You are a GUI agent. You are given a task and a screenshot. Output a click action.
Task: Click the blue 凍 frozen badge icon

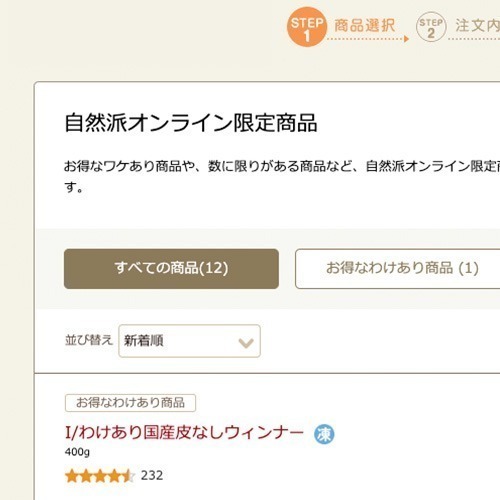pyautogui.click(x=324, y=434)
